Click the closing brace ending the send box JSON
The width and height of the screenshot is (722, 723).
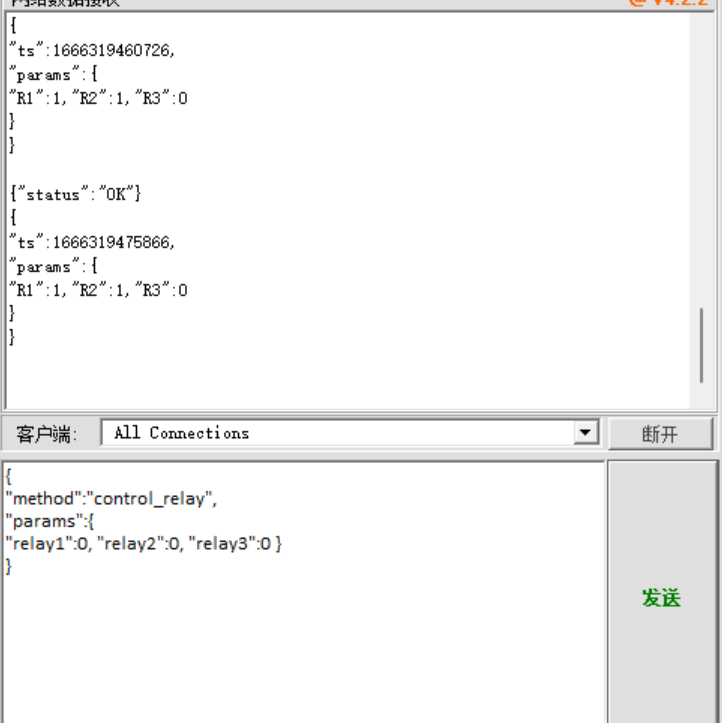[x=9, y=567]
